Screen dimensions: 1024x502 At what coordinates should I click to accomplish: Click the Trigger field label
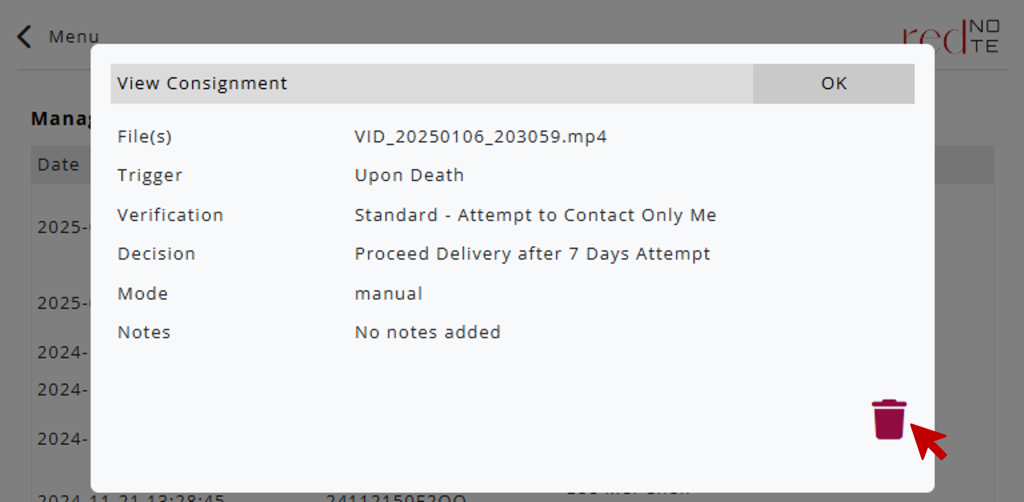tap(150, 175)
